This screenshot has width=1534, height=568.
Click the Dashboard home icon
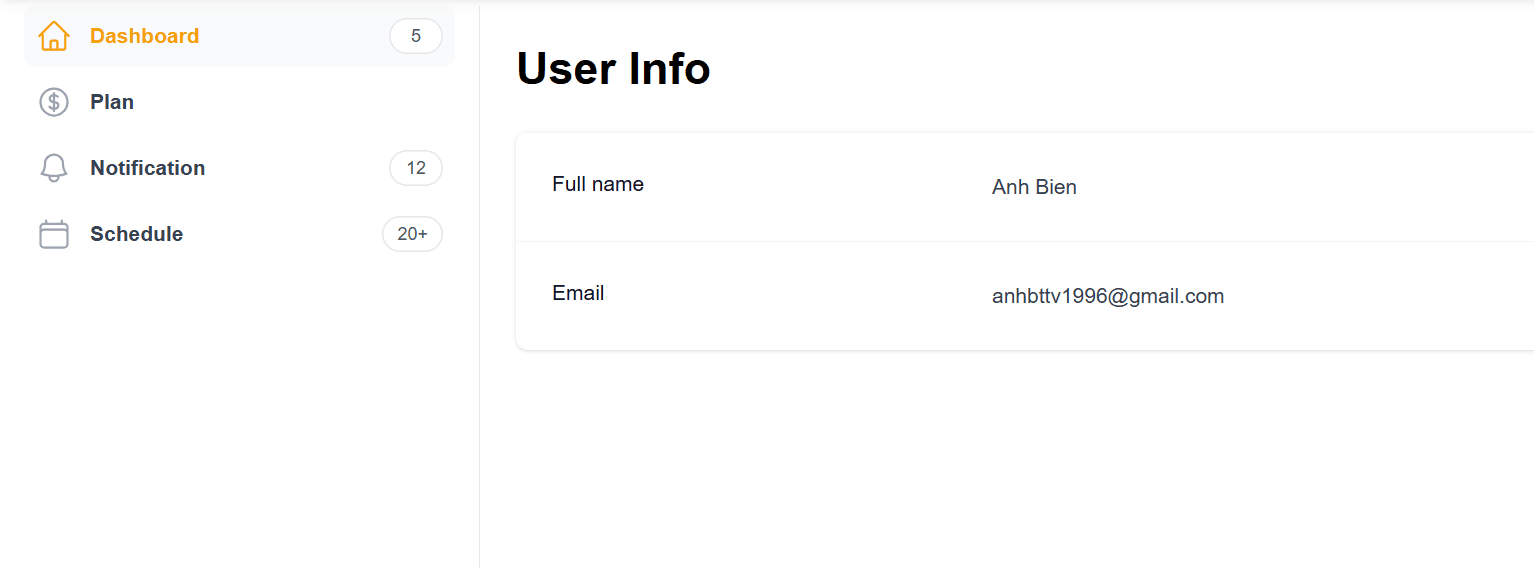54,36
